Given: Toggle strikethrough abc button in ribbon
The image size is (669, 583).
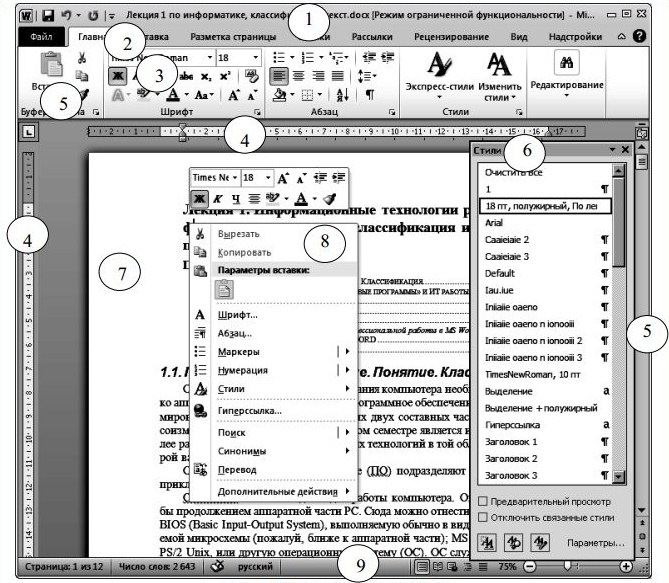Looking at the screenshot, I should (x=186, y=76).
